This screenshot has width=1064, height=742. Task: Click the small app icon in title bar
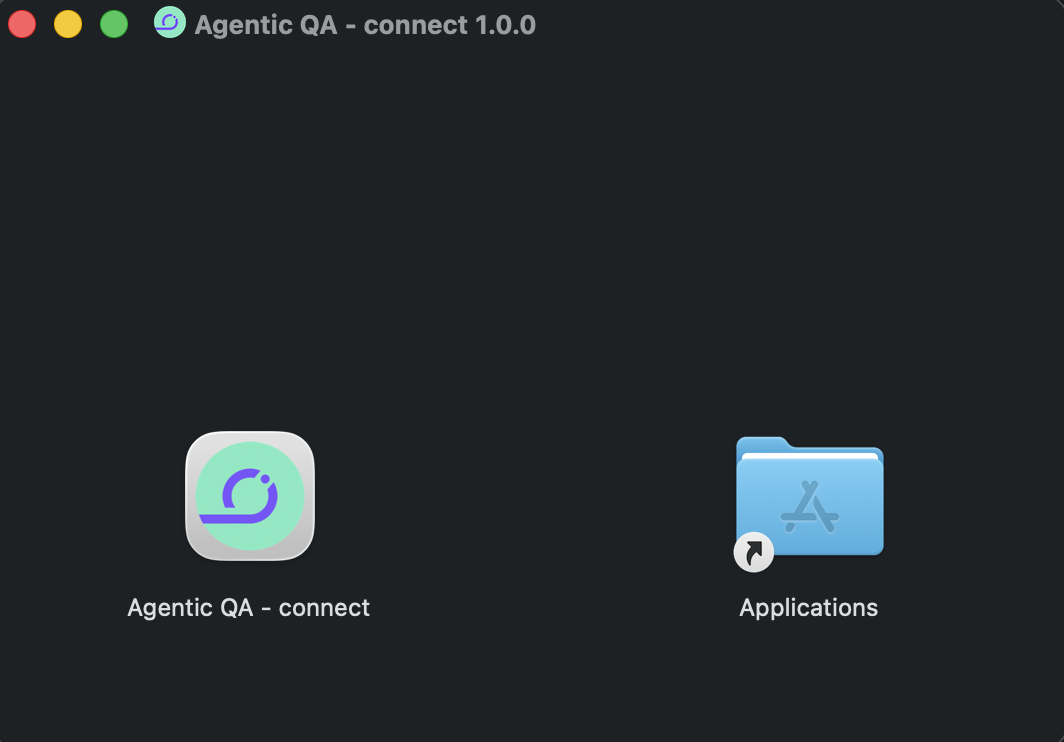click(x=170, y=22)
